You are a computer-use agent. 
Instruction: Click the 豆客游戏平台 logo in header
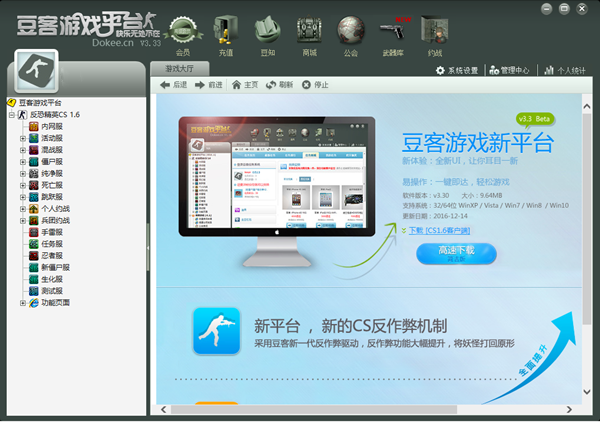pyautogui.click(x=87, y=29)
